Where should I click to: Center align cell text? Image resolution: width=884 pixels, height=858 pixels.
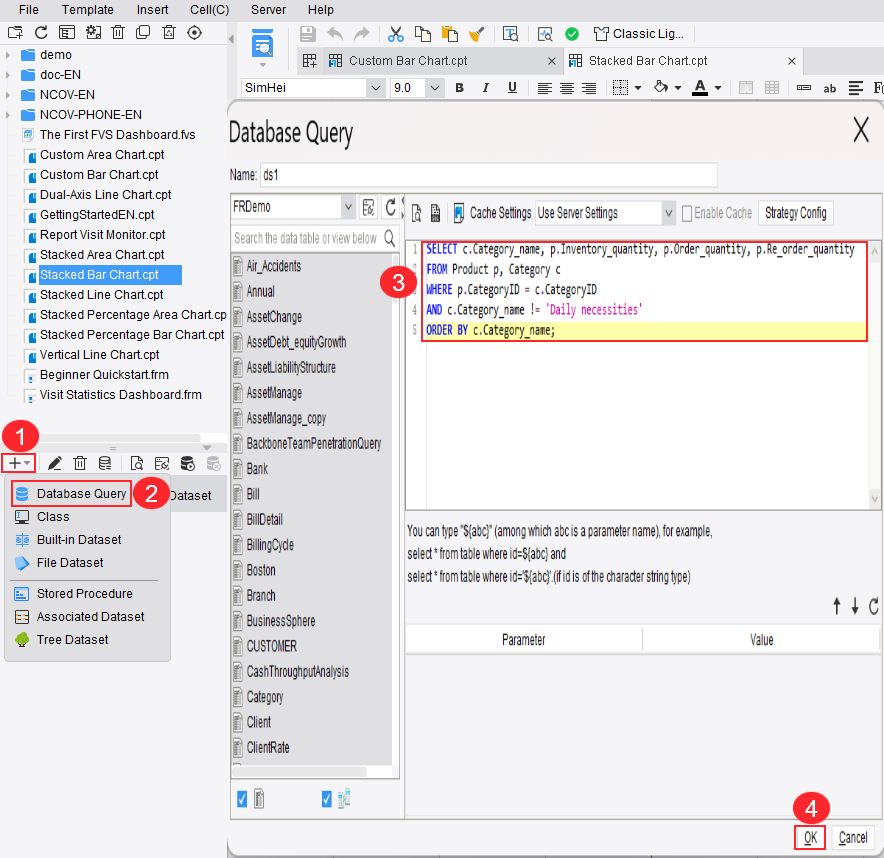point(567,89)
